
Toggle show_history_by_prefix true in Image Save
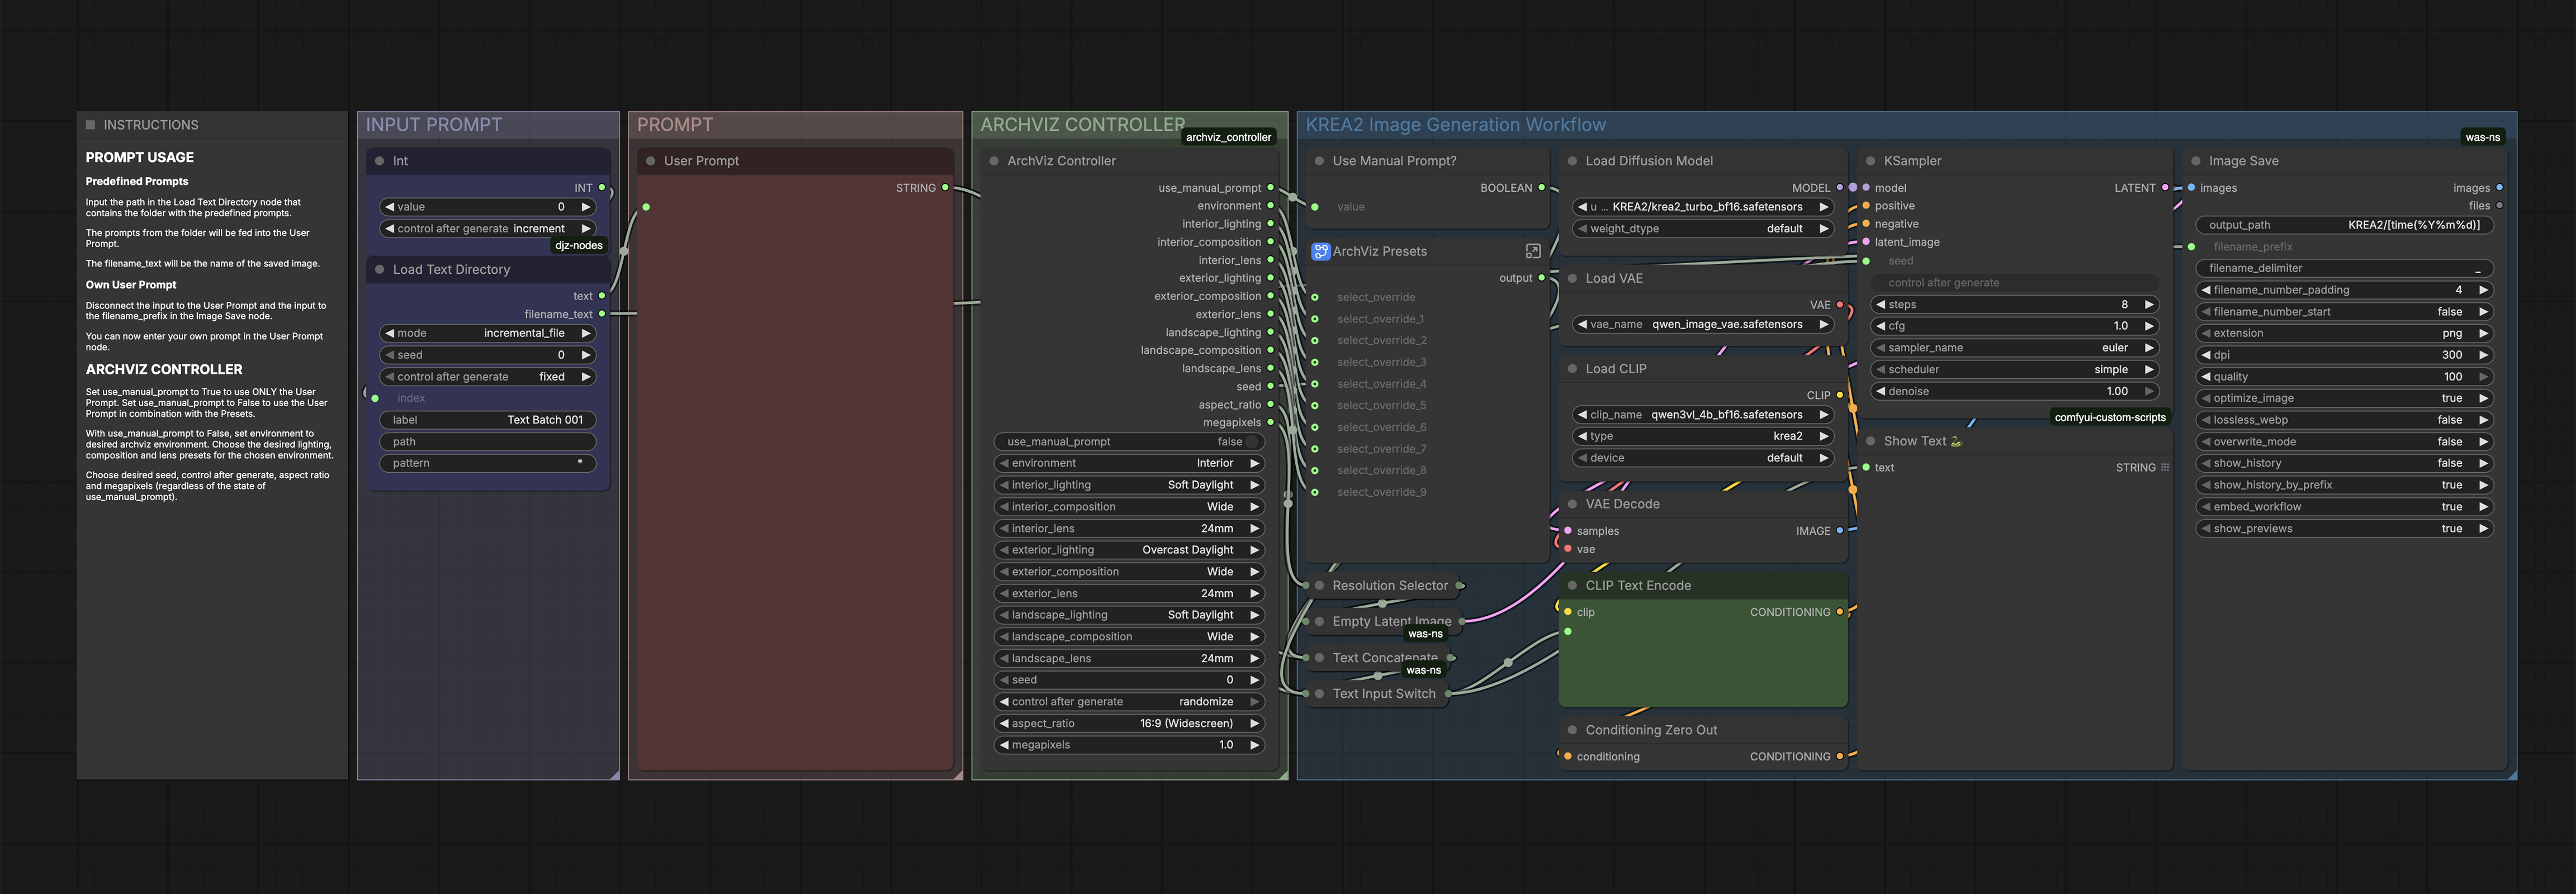[2344, 485]
